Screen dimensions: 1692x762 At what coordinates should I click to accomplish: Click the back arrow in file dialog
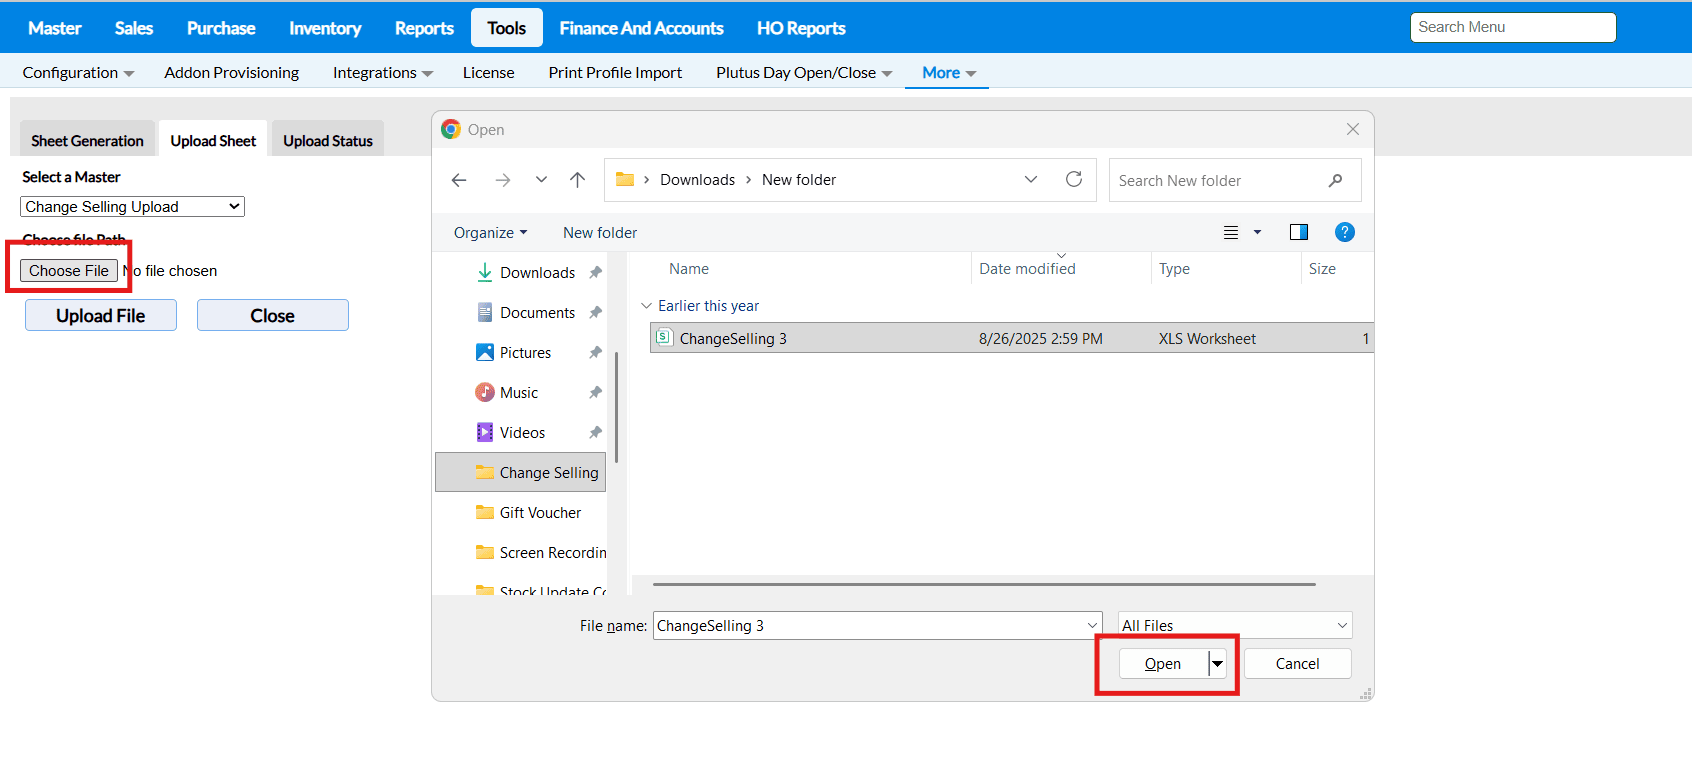[459, 180]
